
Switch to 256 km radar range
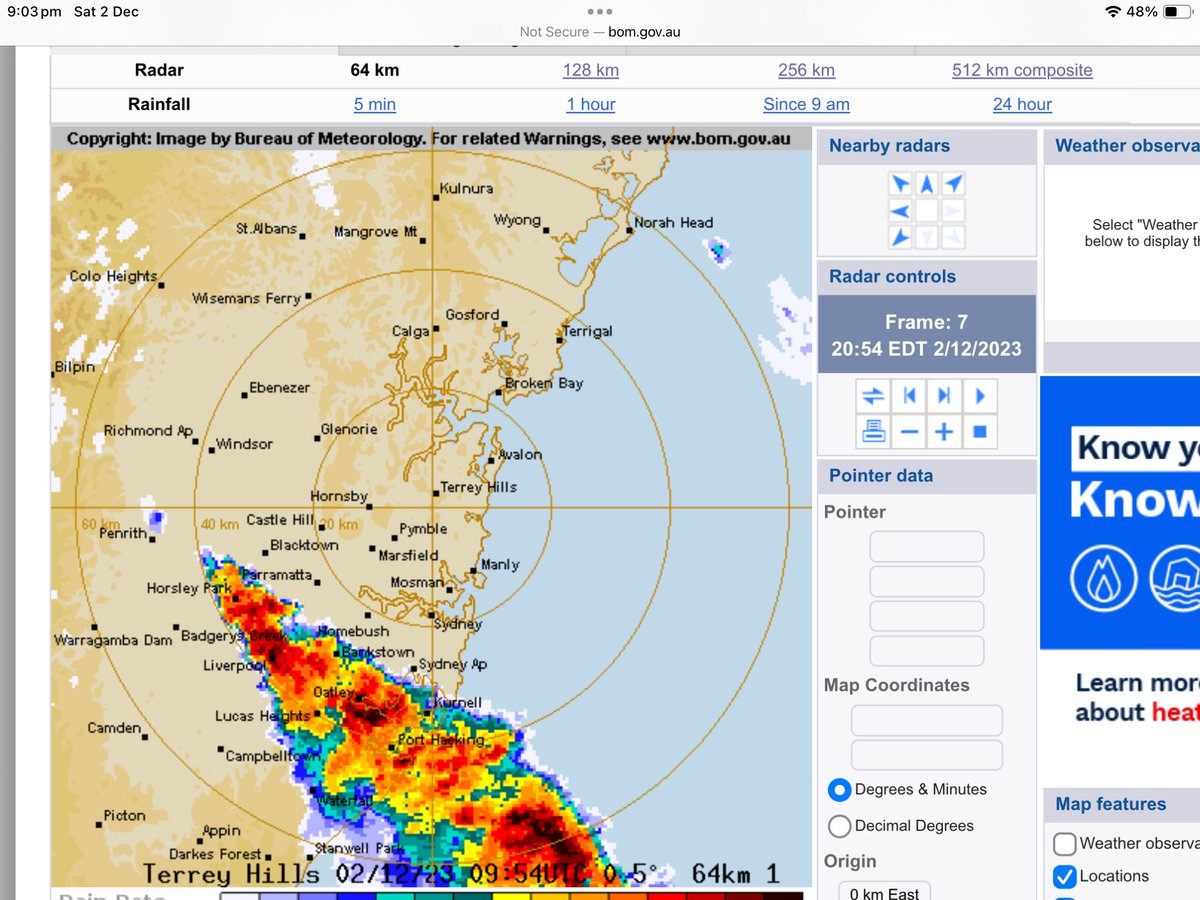click(x=807, y=70)
